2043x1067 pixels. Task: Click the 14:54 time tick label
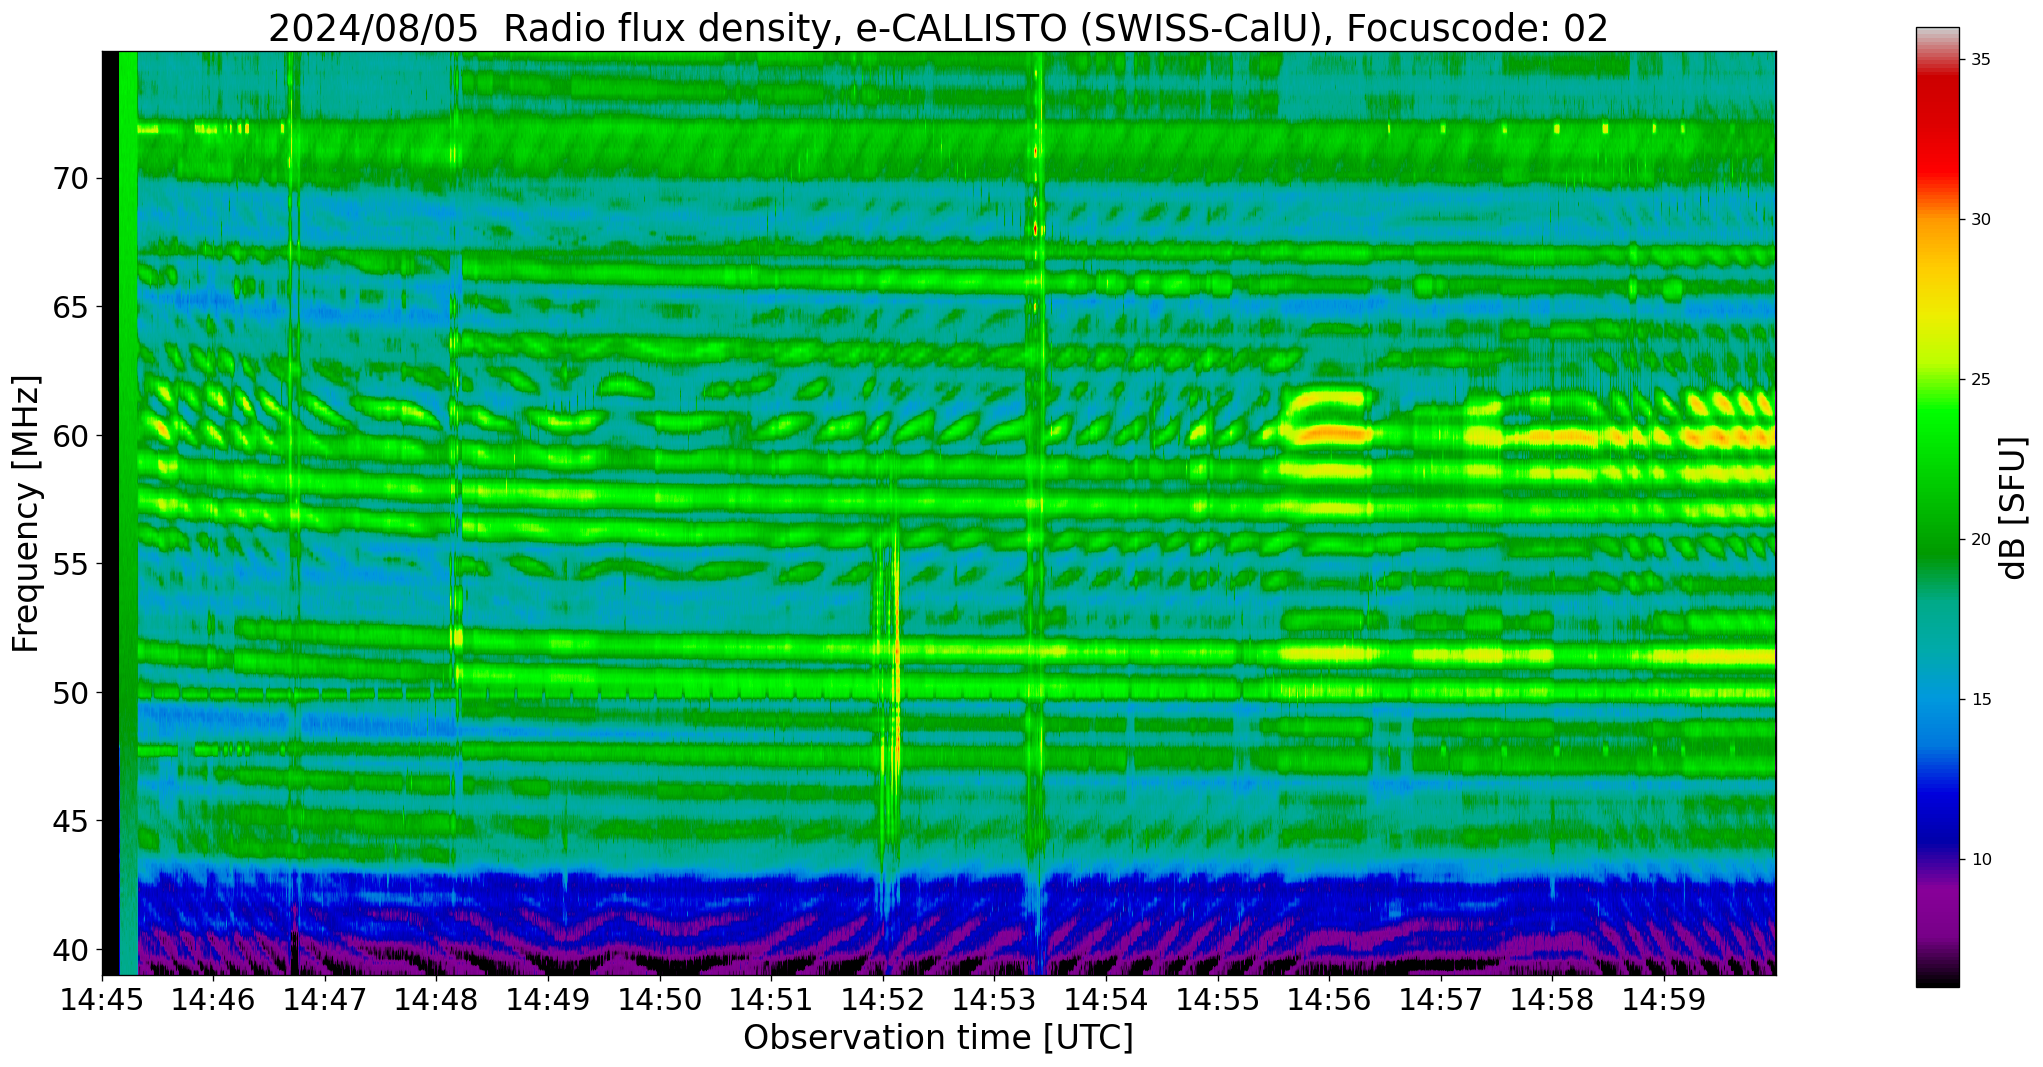[1106, 999]
